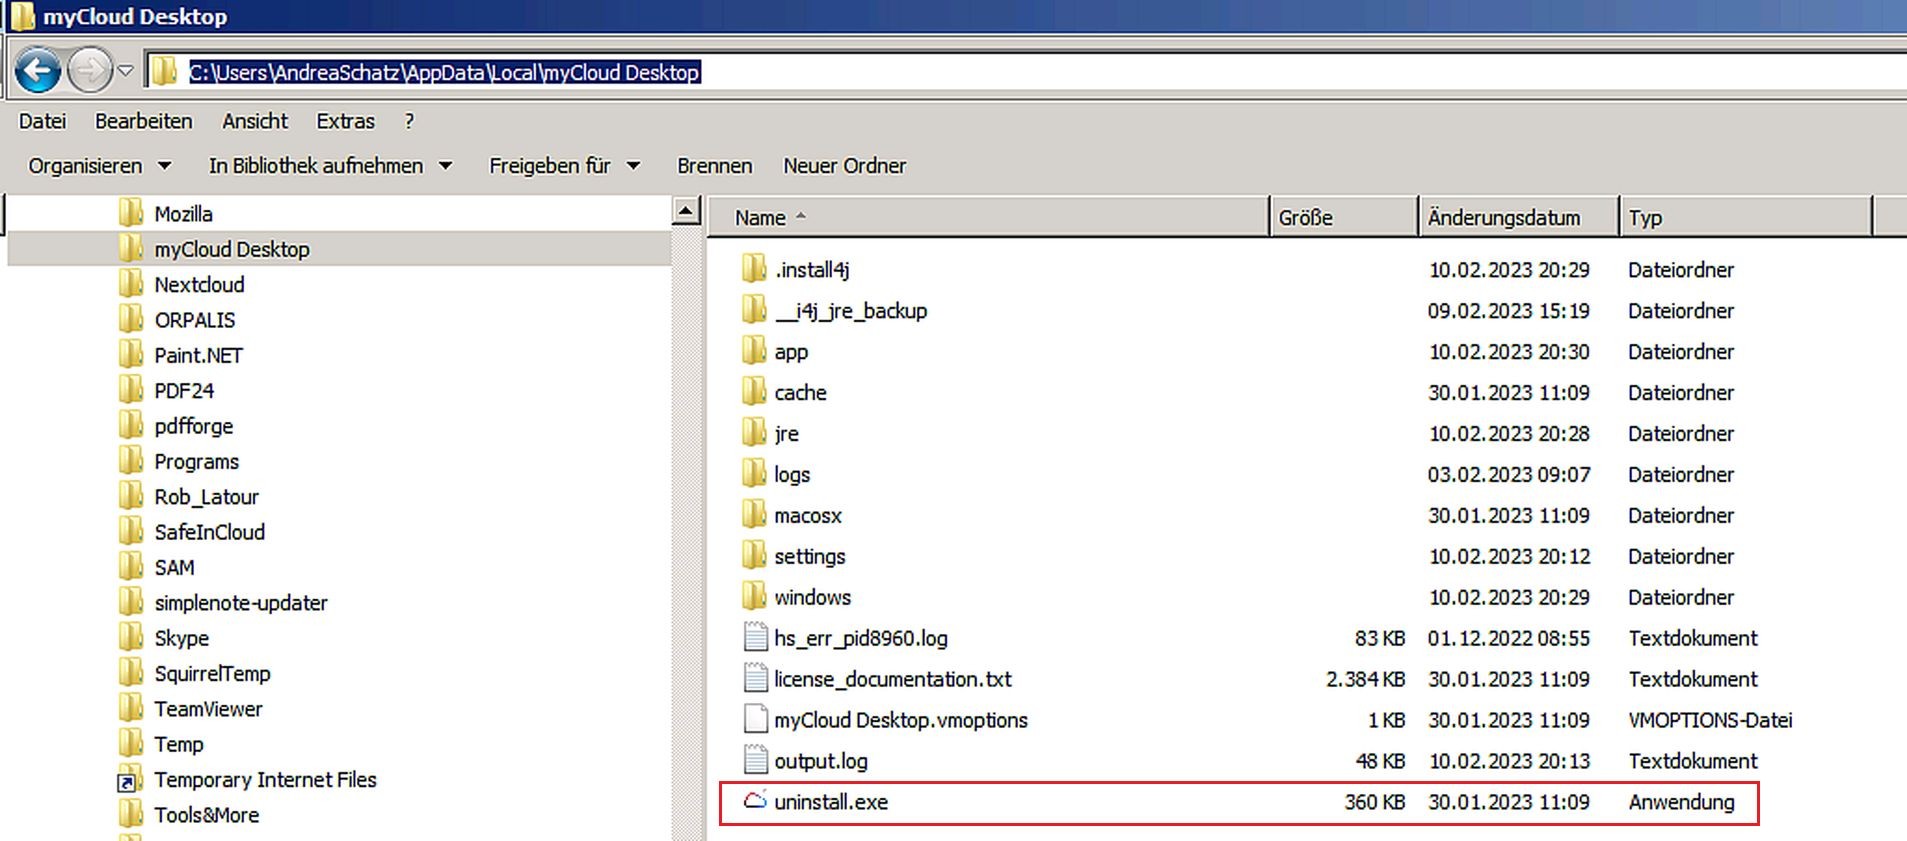Select uninstall.exe file name
Image resolution: width=1907 pixels, height=841 pixels.
(x=831, y=802)
